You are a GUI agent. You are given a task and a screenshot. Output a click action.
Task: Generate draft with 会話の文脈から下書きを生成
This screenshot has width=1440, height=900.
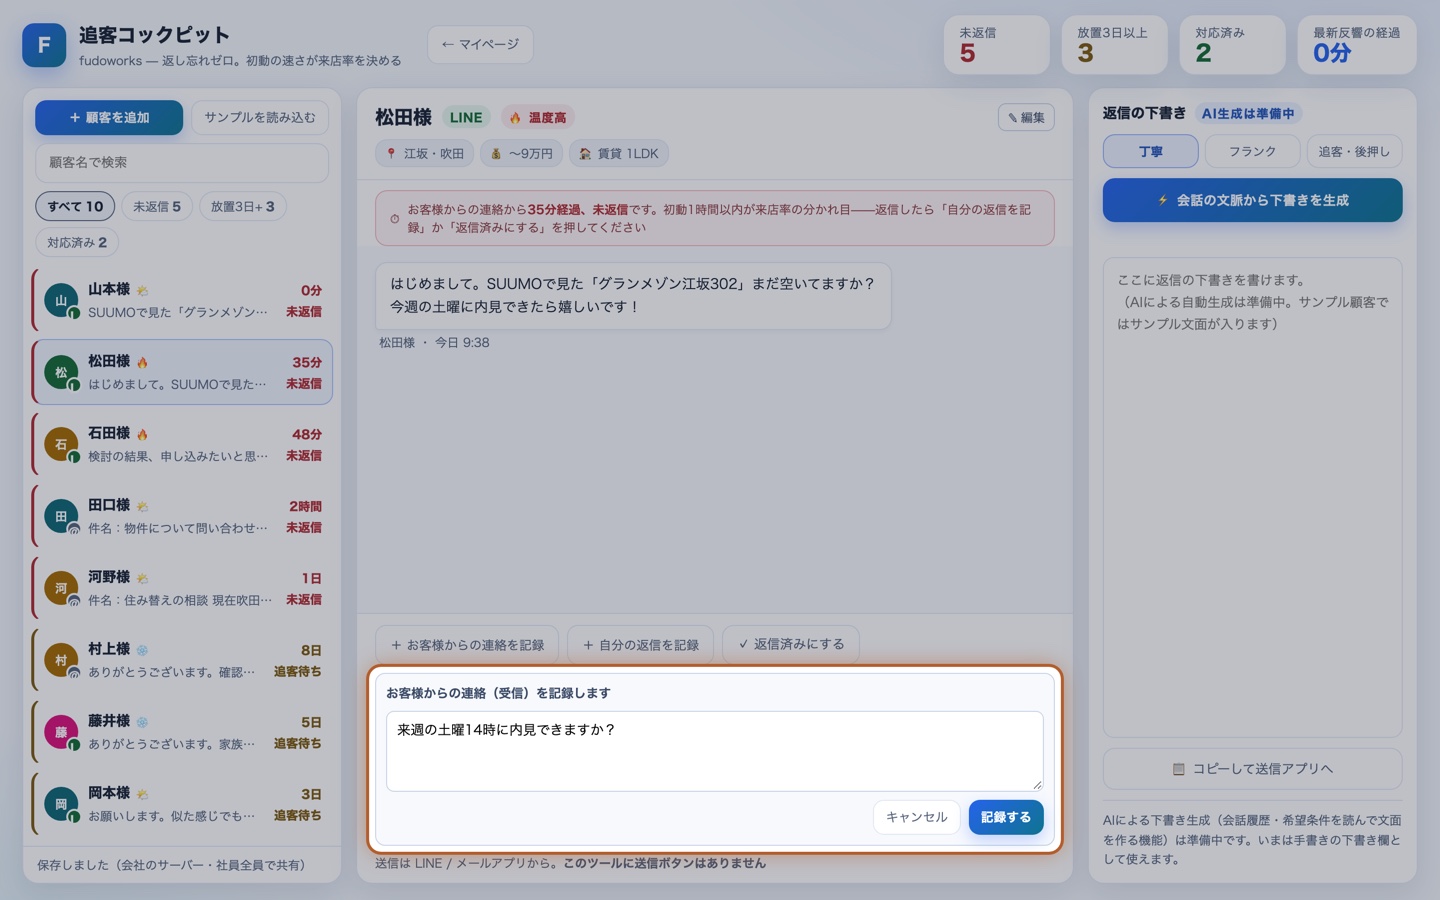(1252, 200)
